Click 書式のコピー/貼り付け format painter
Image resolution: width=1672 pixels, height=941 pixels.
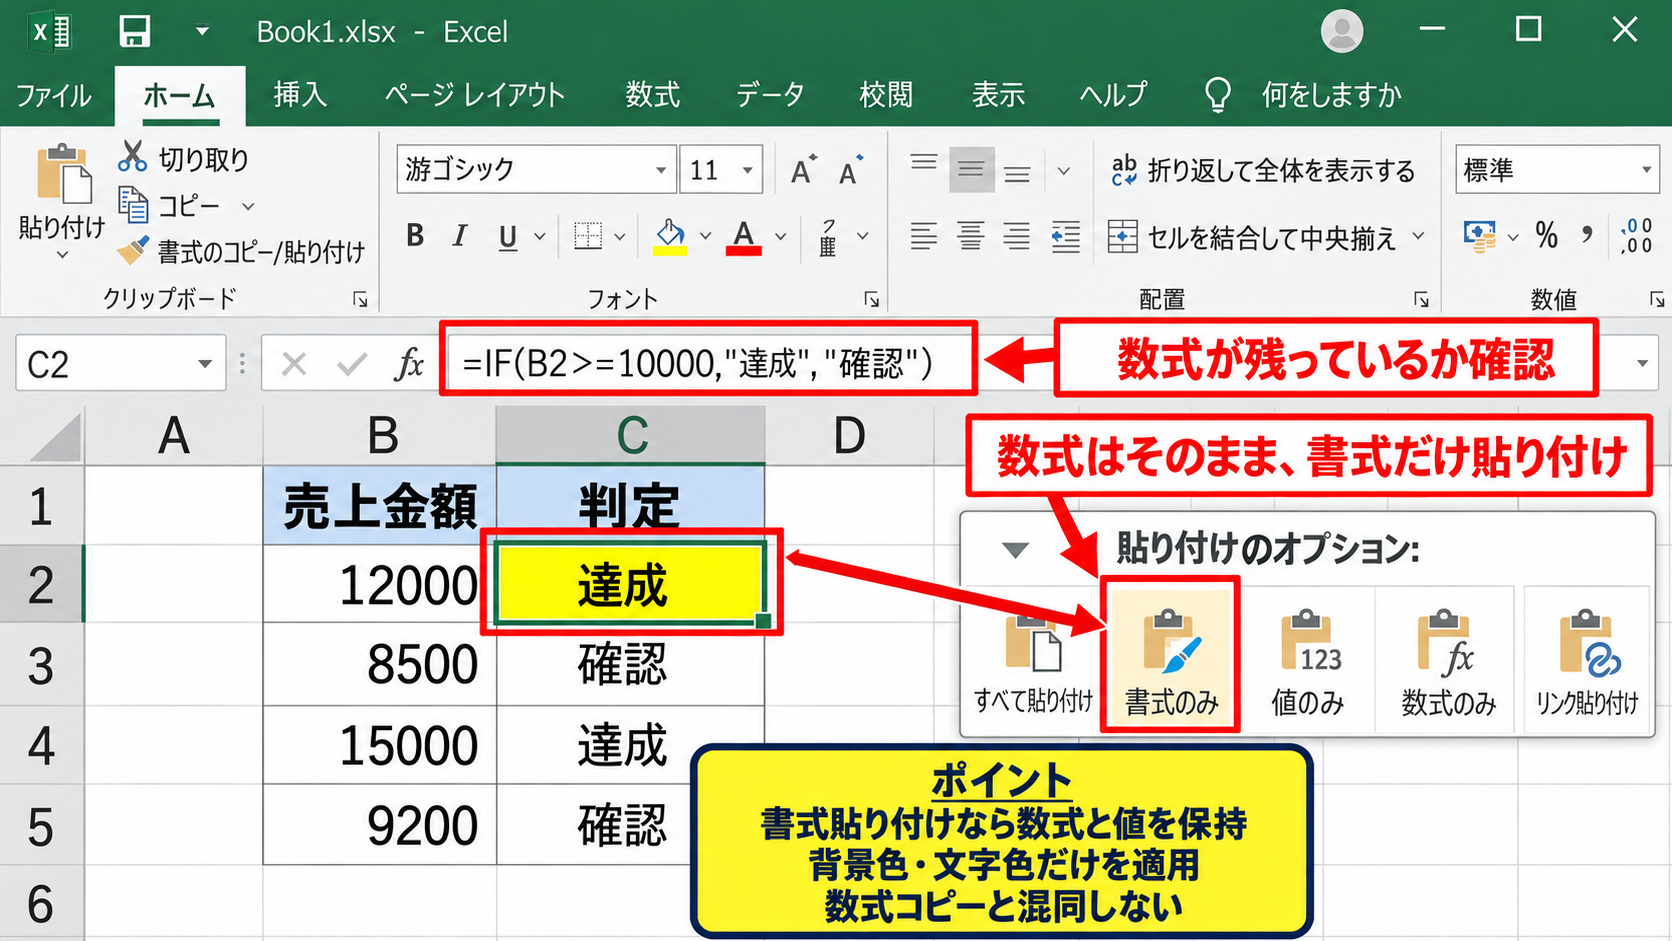point(240,251)
